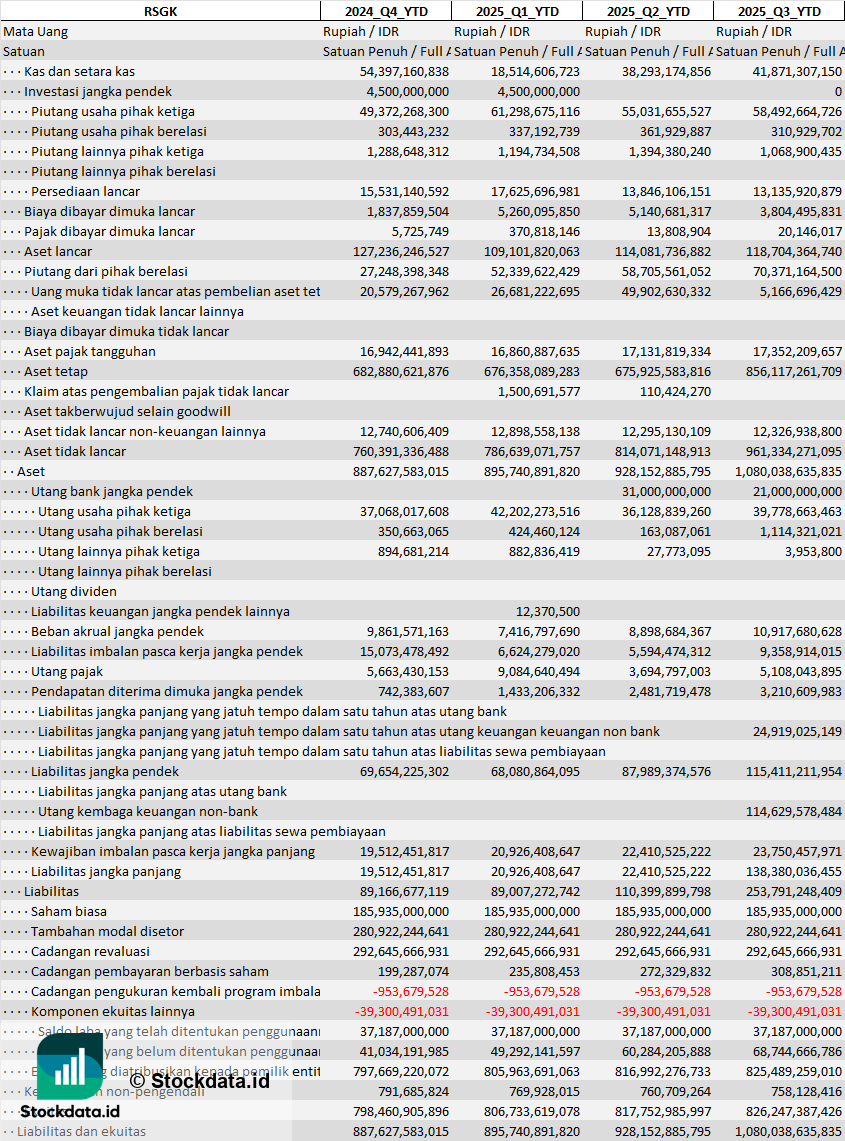The height and width of the screenshot is (1141, 845).
Task: Select the Aset tetap row label
Action: point(56,372)
